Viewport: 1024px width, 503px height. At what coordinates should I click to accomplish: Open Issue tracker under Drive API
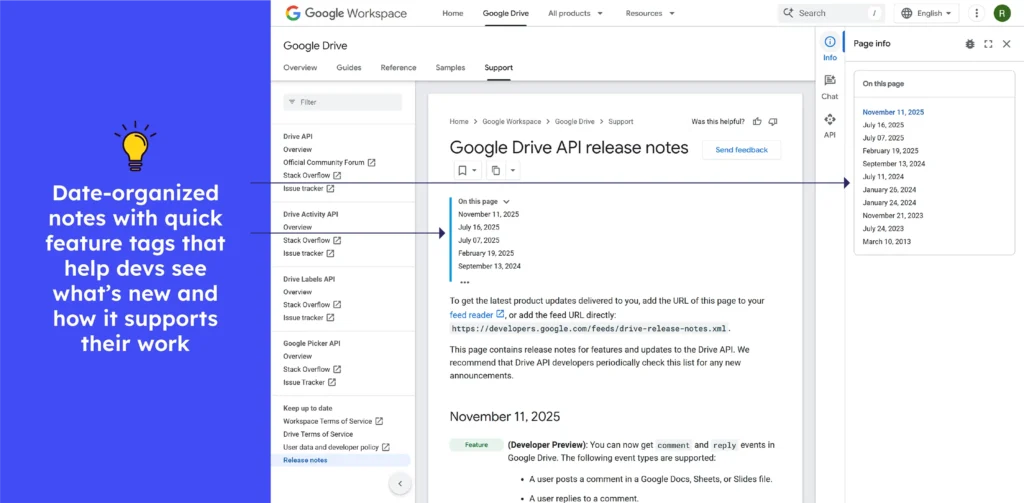click(309, 188)
